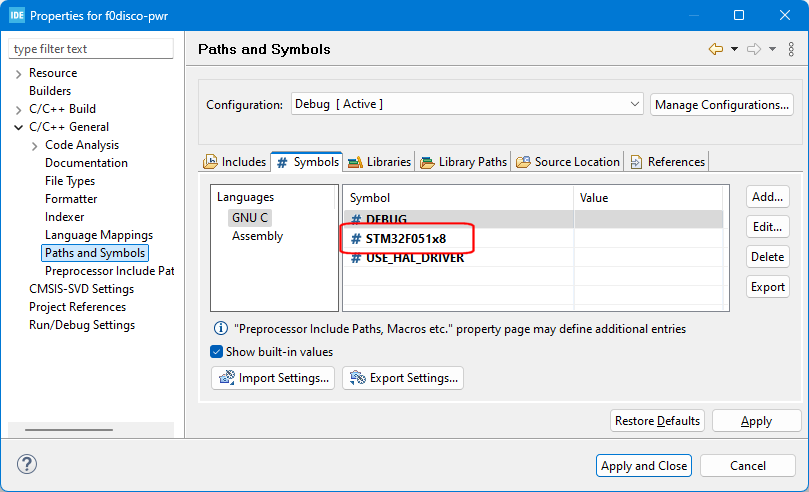Click the hash icon beside USE_HAL_DRIVER
The height and width of the screenshot is (492, 809).
click(356, 257)
